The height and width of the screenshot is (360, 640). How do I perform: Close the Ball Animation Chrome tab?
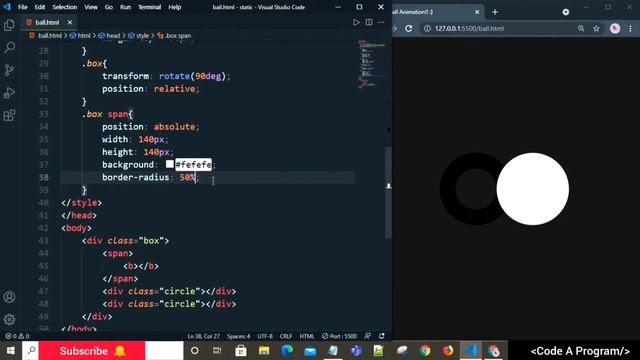pos(477,12)
